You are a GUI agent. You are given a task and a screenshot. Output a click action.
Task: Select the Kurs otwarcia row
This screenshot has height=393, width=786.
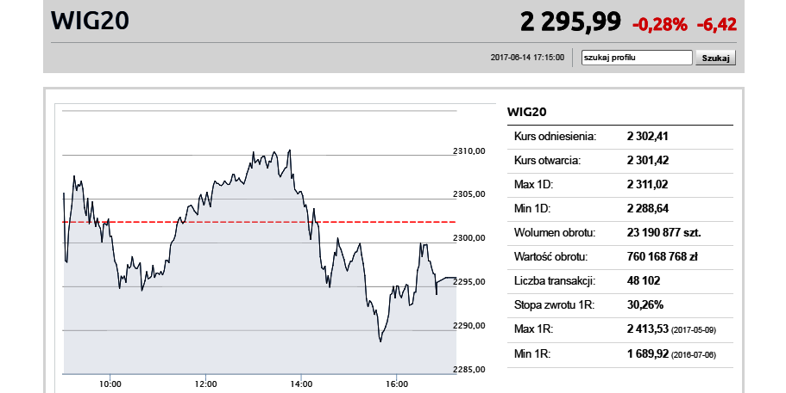(x=620, y=161)
